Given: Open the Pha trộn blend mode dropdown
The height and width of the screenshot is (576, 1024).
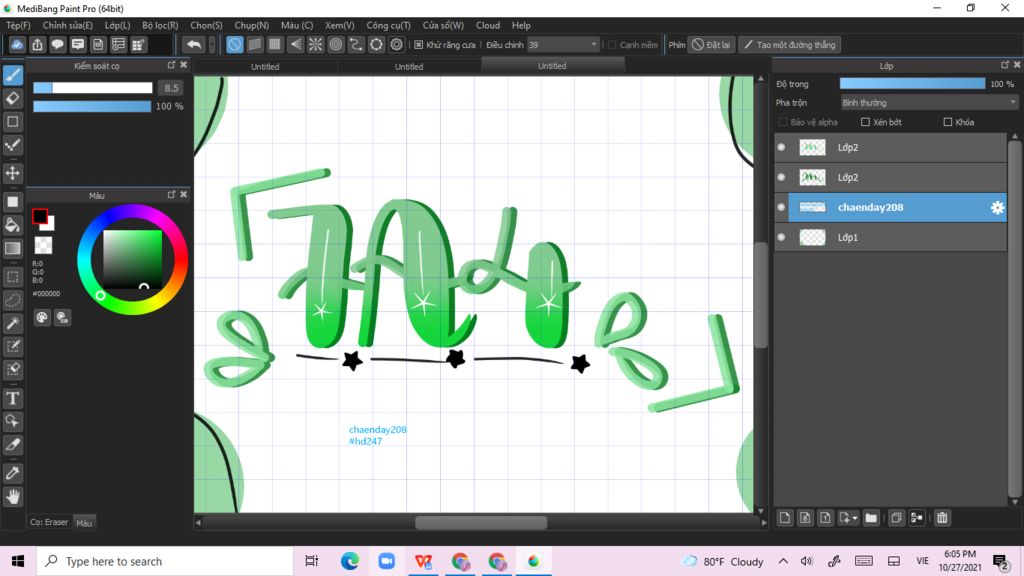Looking at the screenshot, I should pos(929,103).
